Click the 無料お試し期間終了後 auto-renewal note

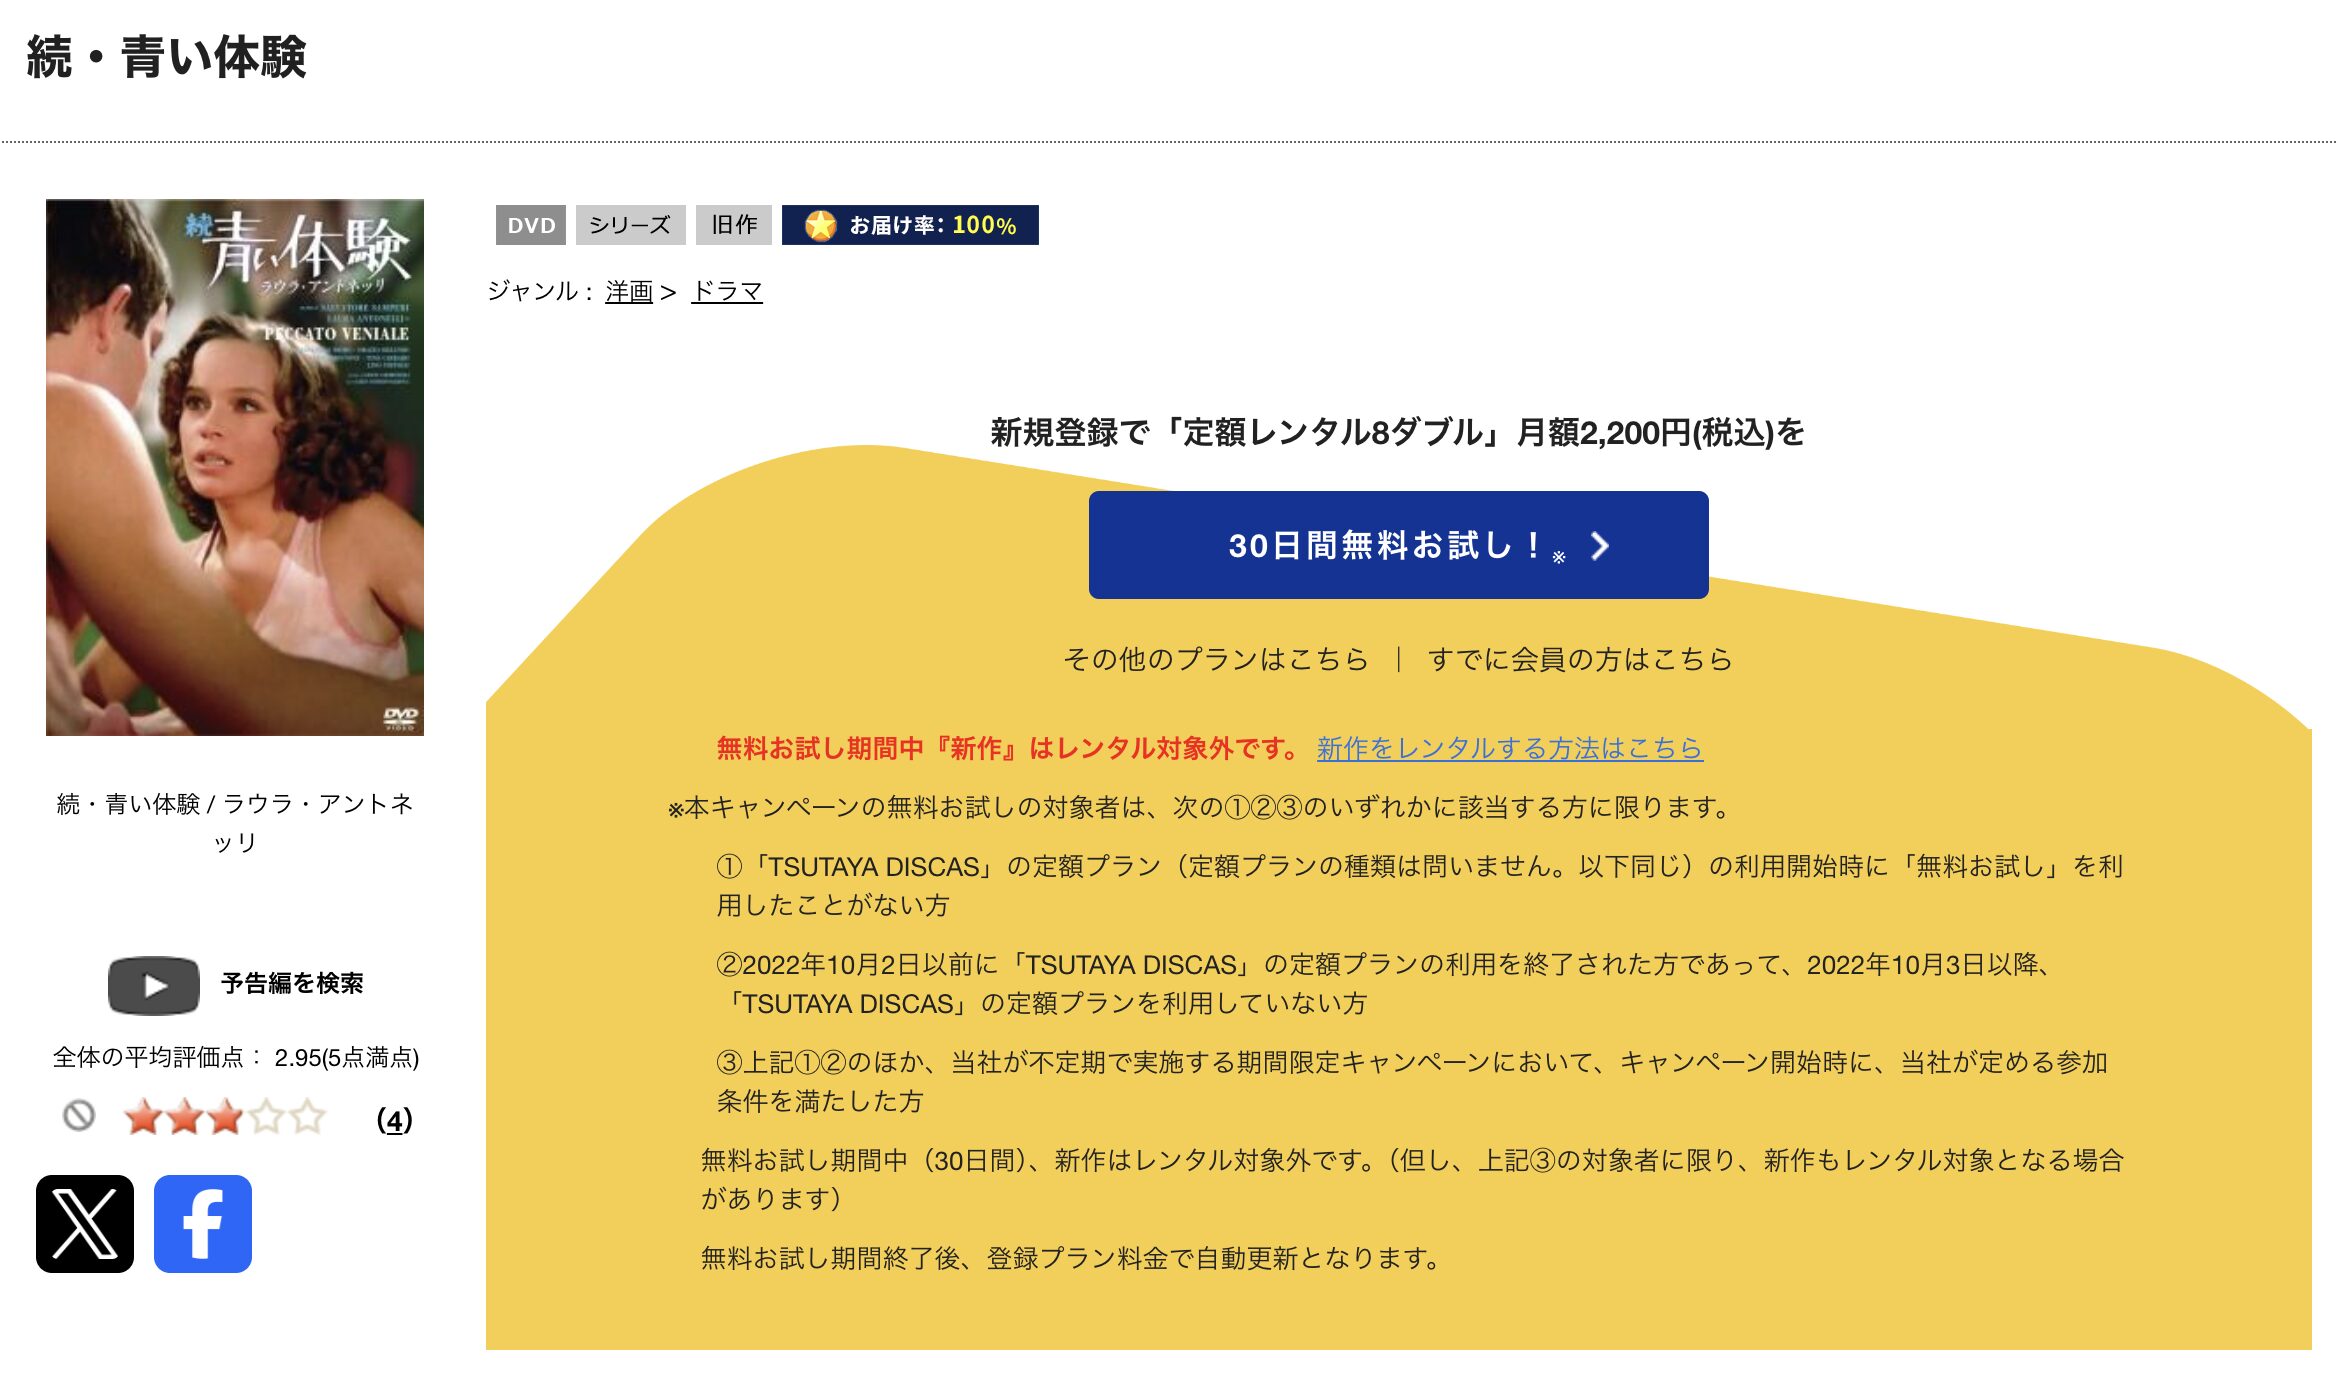pos(1071,1257)
